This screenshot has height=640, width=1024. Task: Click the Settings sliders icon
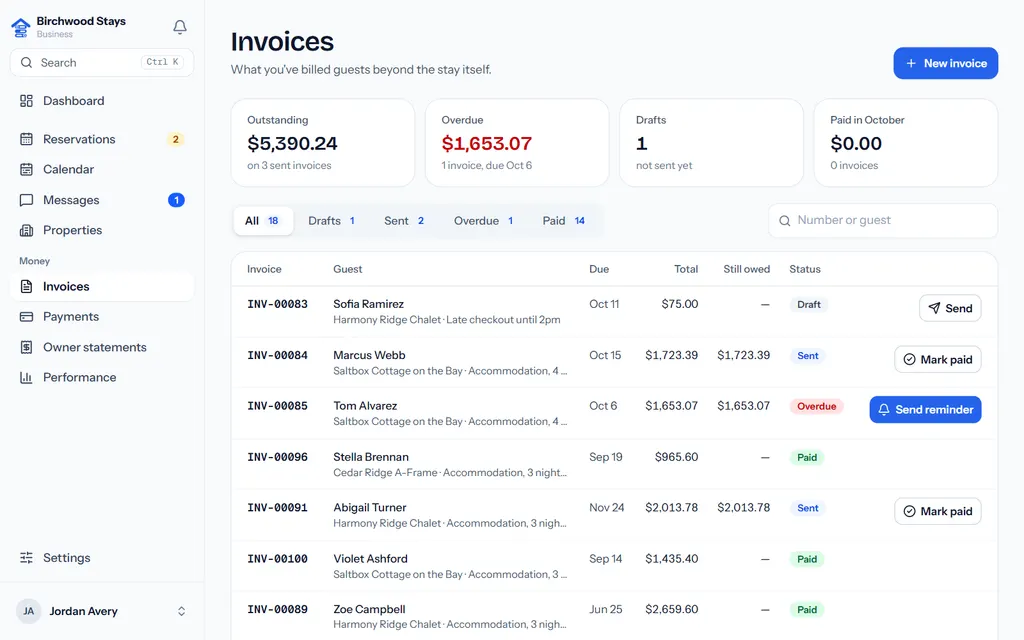(26, 558)
